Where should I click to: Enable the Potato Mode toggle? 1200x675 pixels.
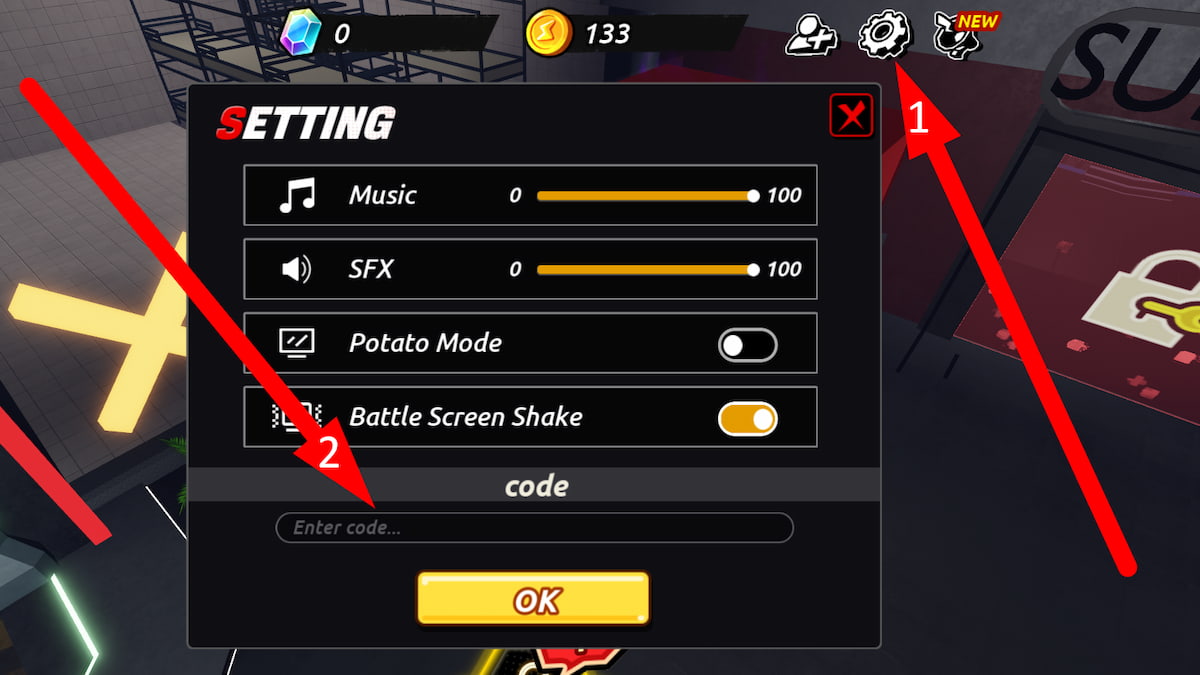pyautogui.click(x=748, y=345)
